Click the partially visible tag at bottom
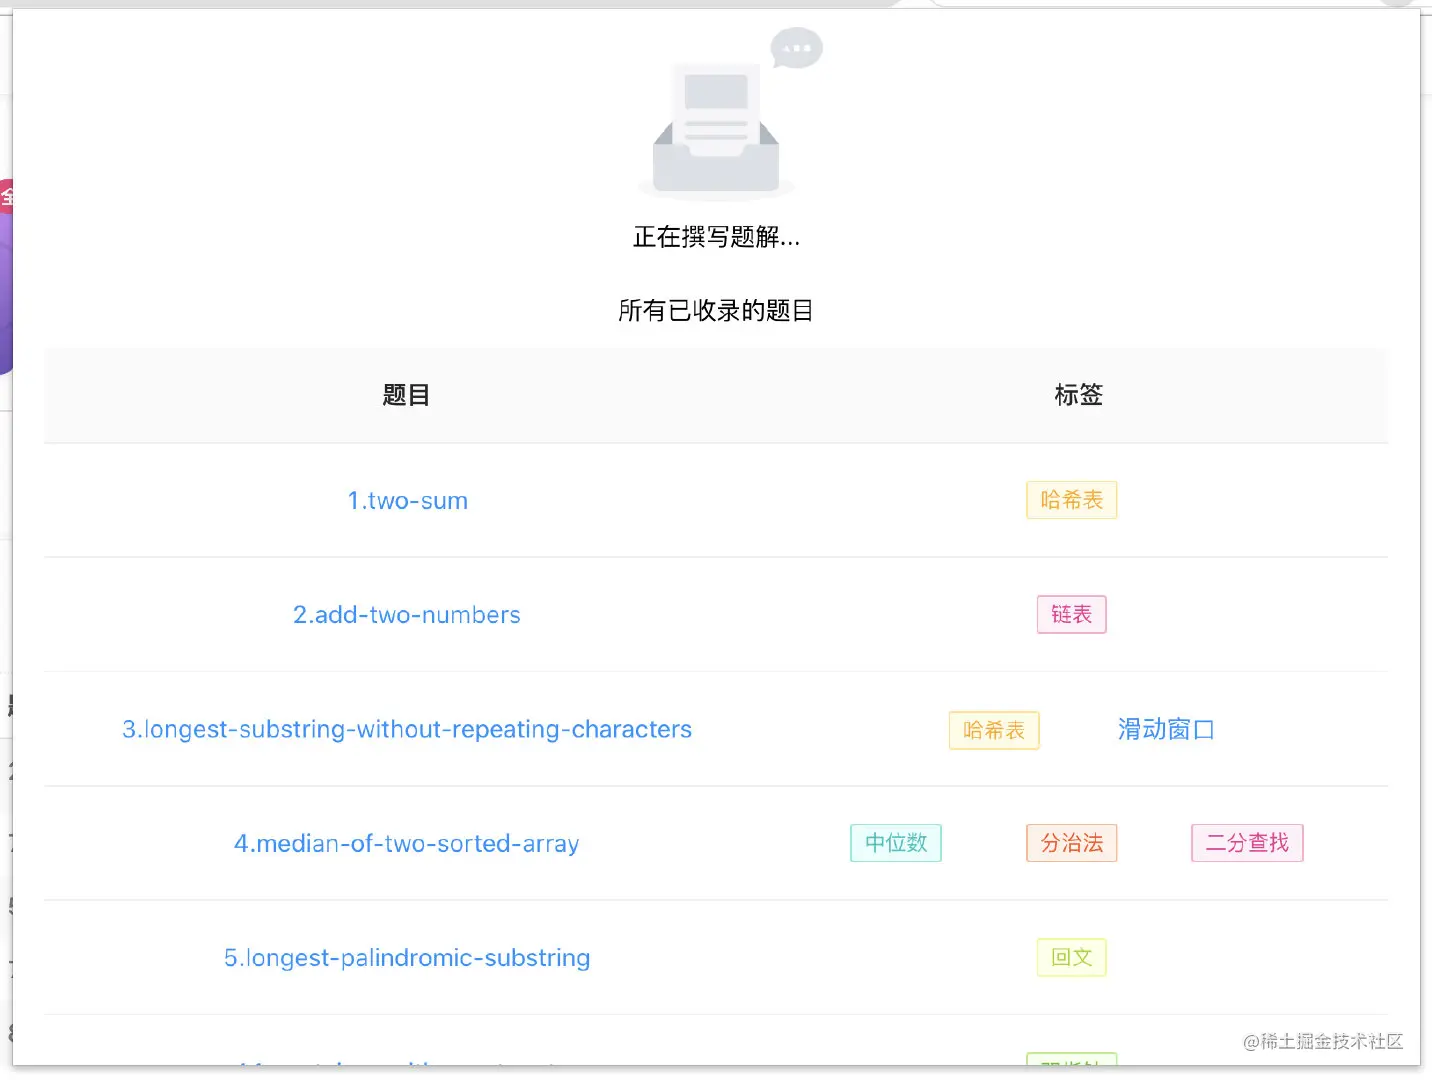This screenshot has height=1080, width=1432. [x=1071, y=1060]
